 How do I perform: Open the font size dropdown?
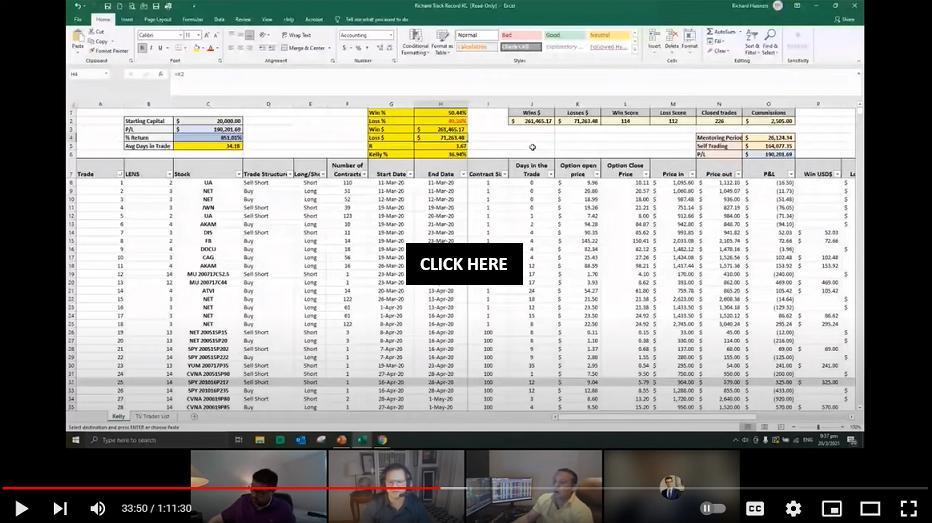tap(199, 36)
